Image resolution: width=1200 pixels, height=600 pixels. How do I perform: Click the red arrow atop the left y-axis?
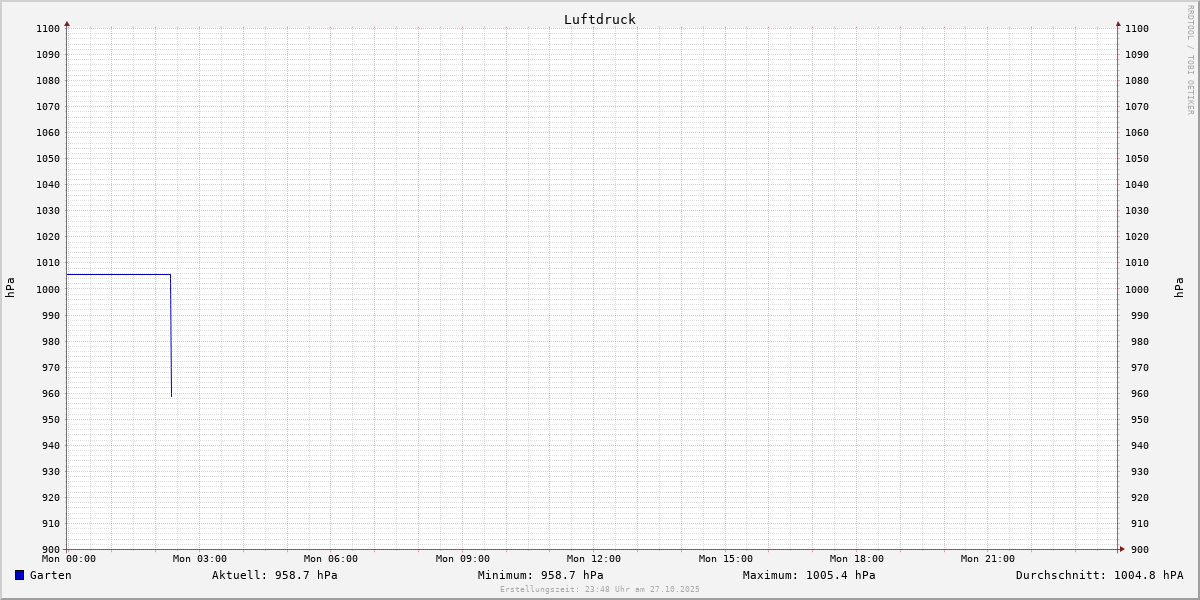coord(67,23)
